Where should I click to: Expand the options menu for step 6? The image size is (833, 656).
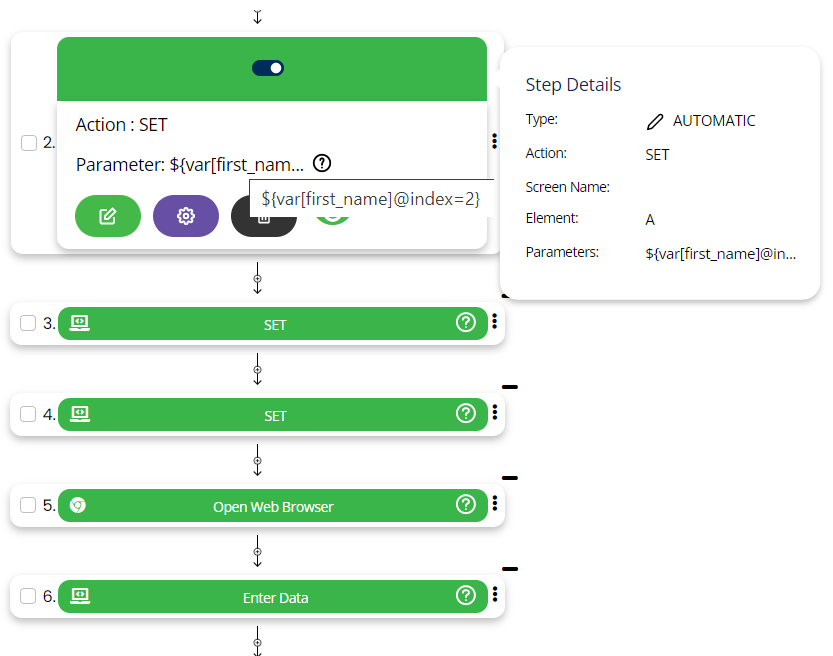494,595
